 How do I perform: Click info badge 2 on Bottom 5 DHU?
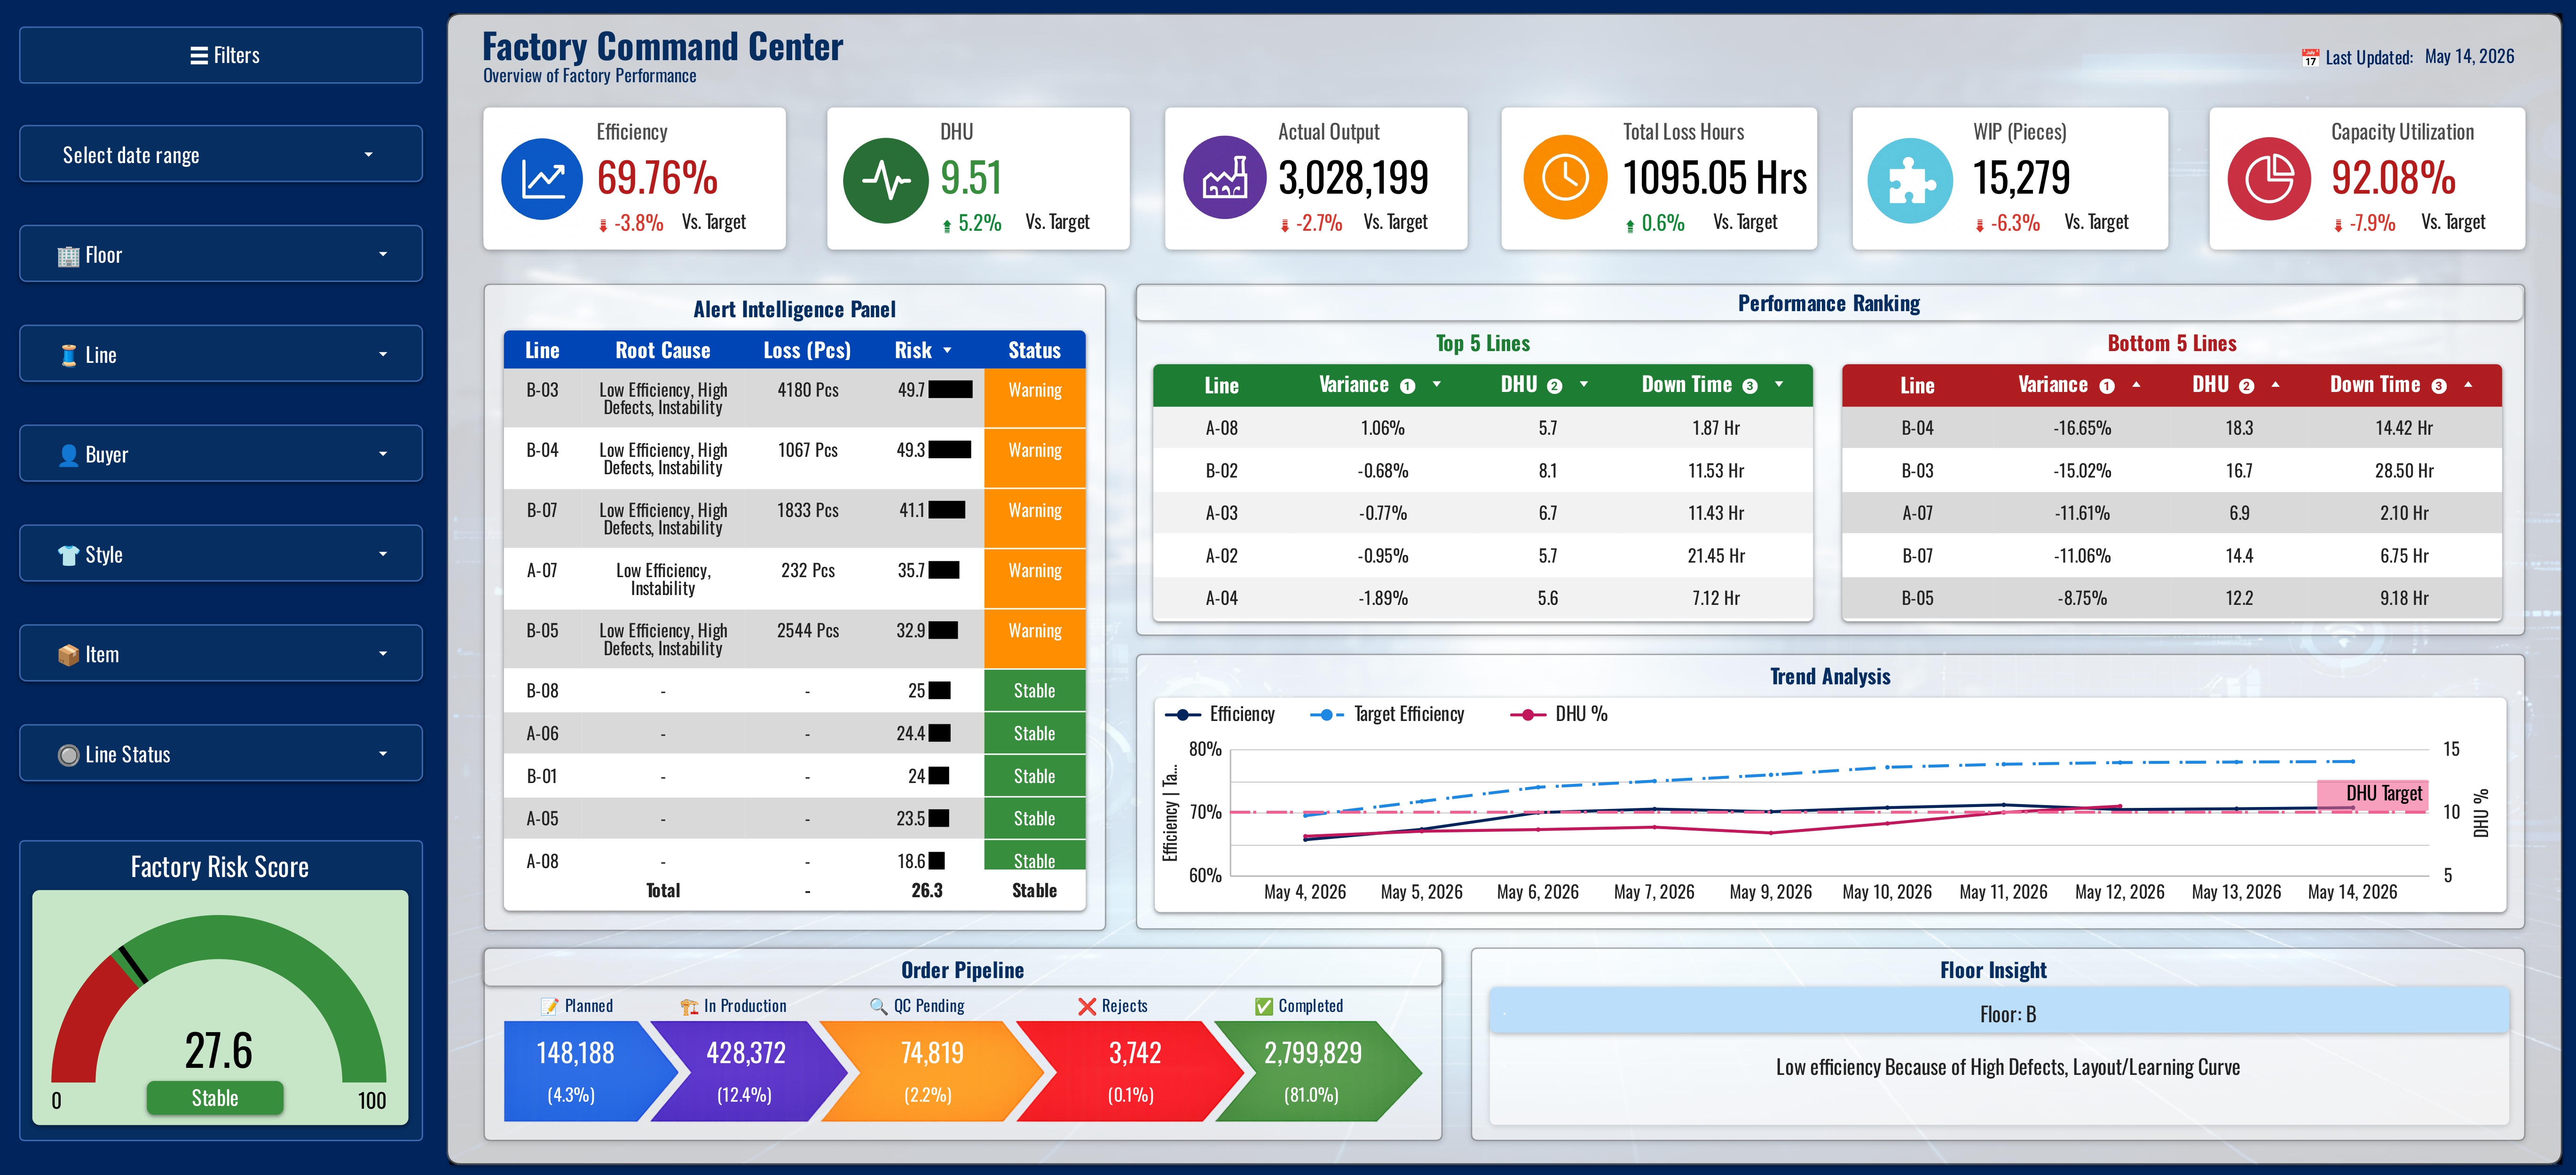2246,386
